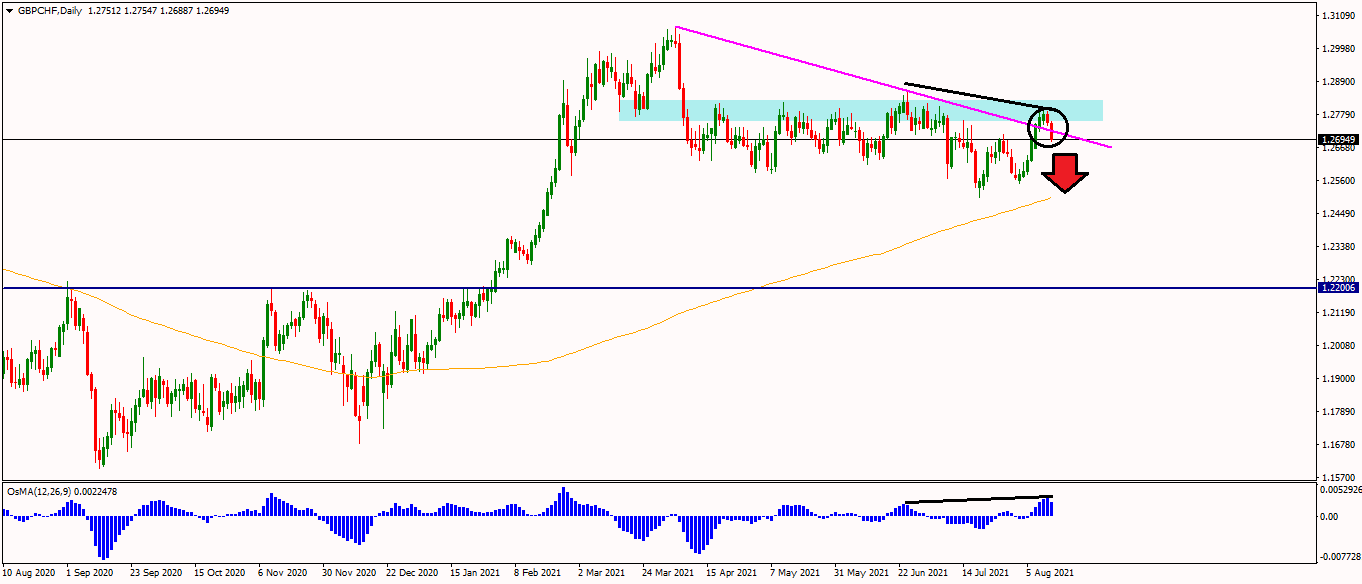Click the 14 Jul 2021 date label
The image size is (1362, 584).
pyautogui.click(x=985, y=573)
